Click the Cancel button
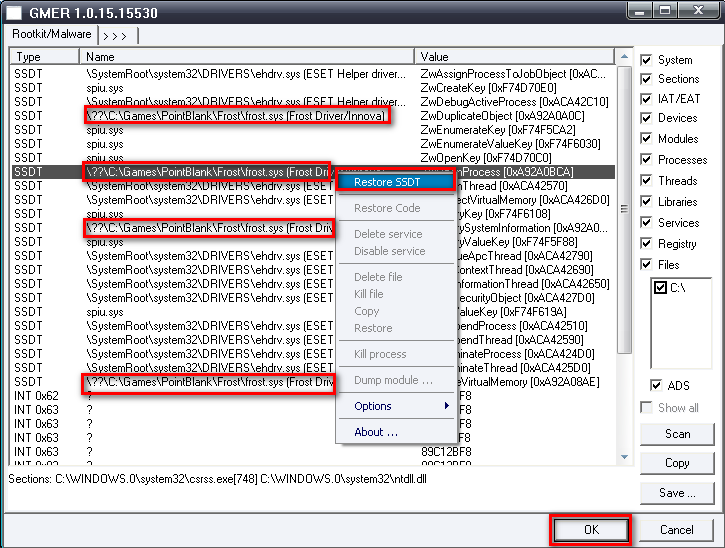Screen dimensions: 725x548 [x=676, y=530]
